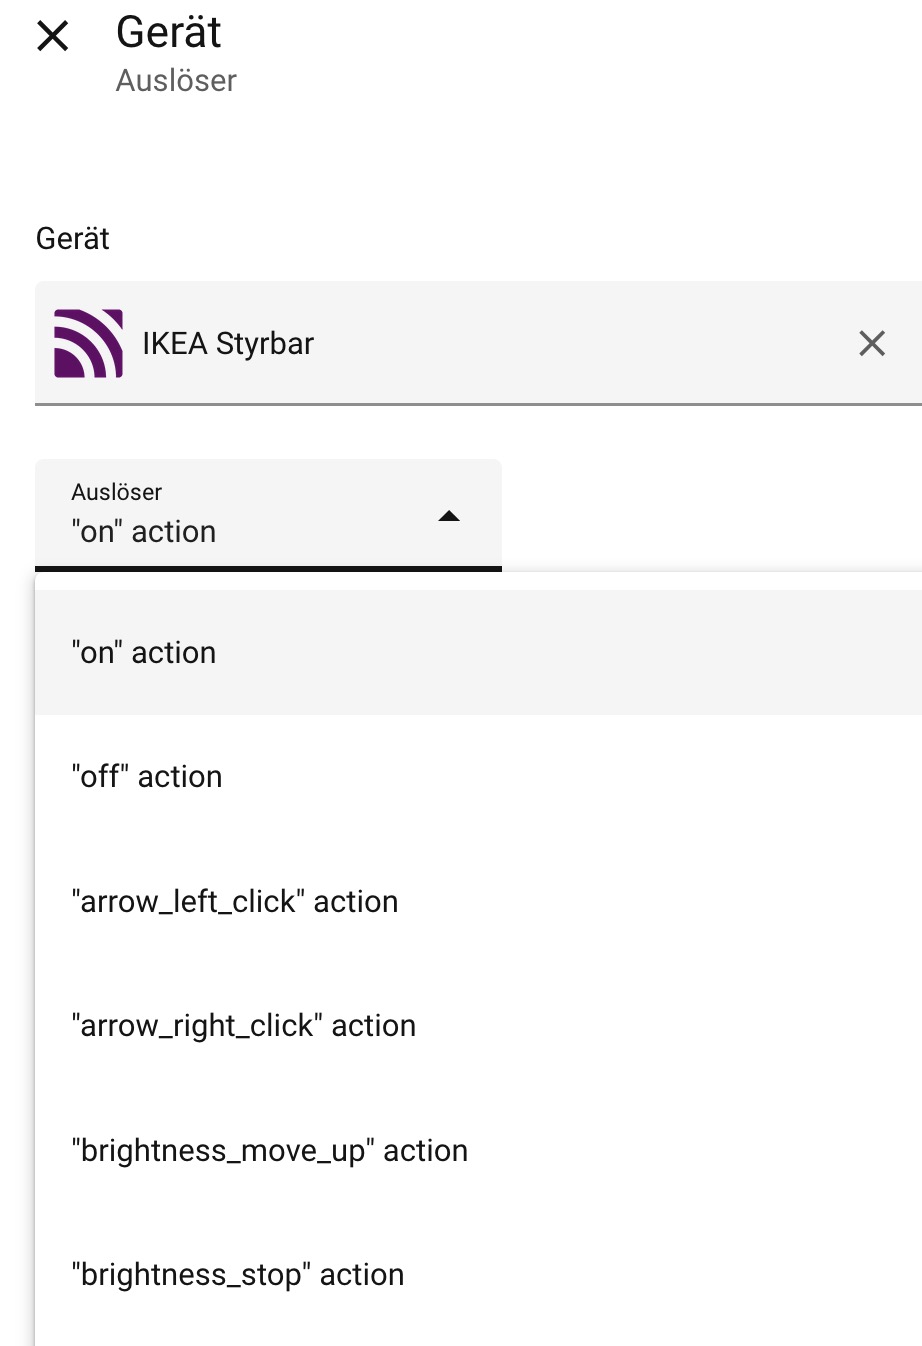922x1346 pixels.
Task: Select the "brightness_stop" action option
Action: (238, 1275)
